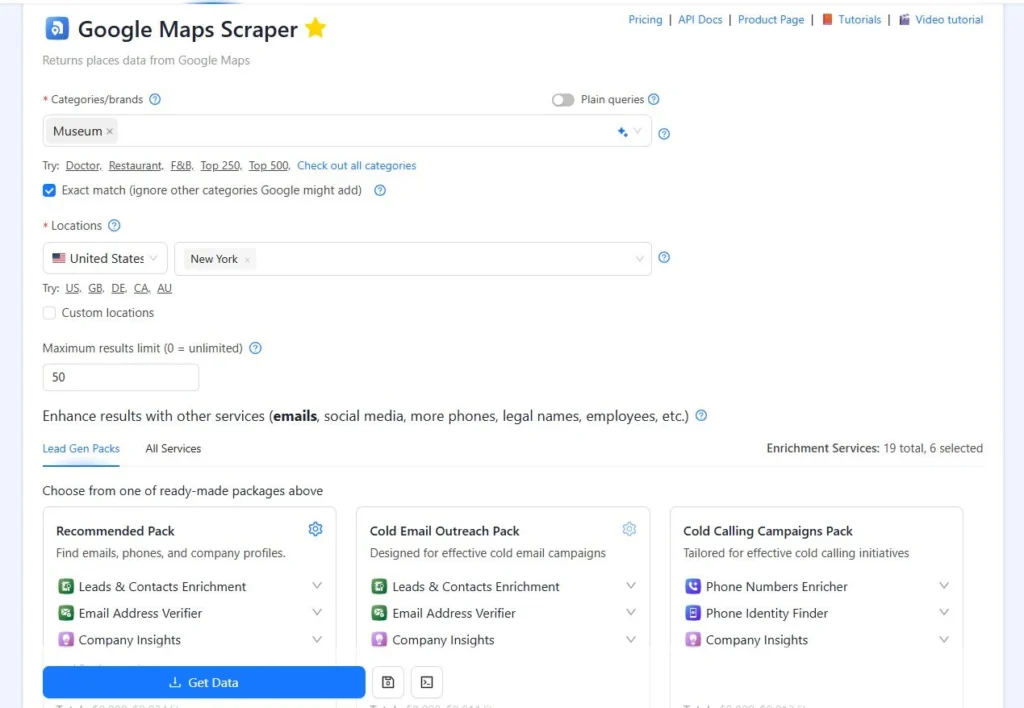Viewport: 1024px width, 708px height.
Task: Open help icon right of categories field
Action: point(664,134)
